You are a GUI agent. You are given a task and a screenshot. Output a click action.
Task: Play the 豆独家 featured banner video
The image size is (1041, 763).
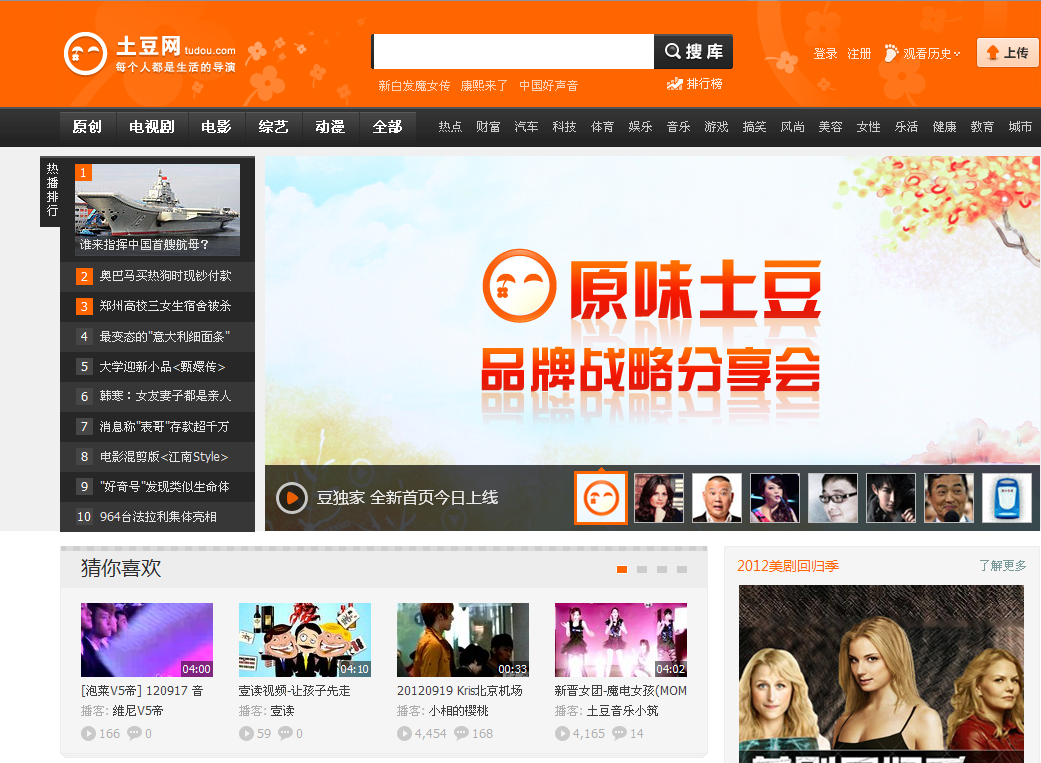click(292, 497)
